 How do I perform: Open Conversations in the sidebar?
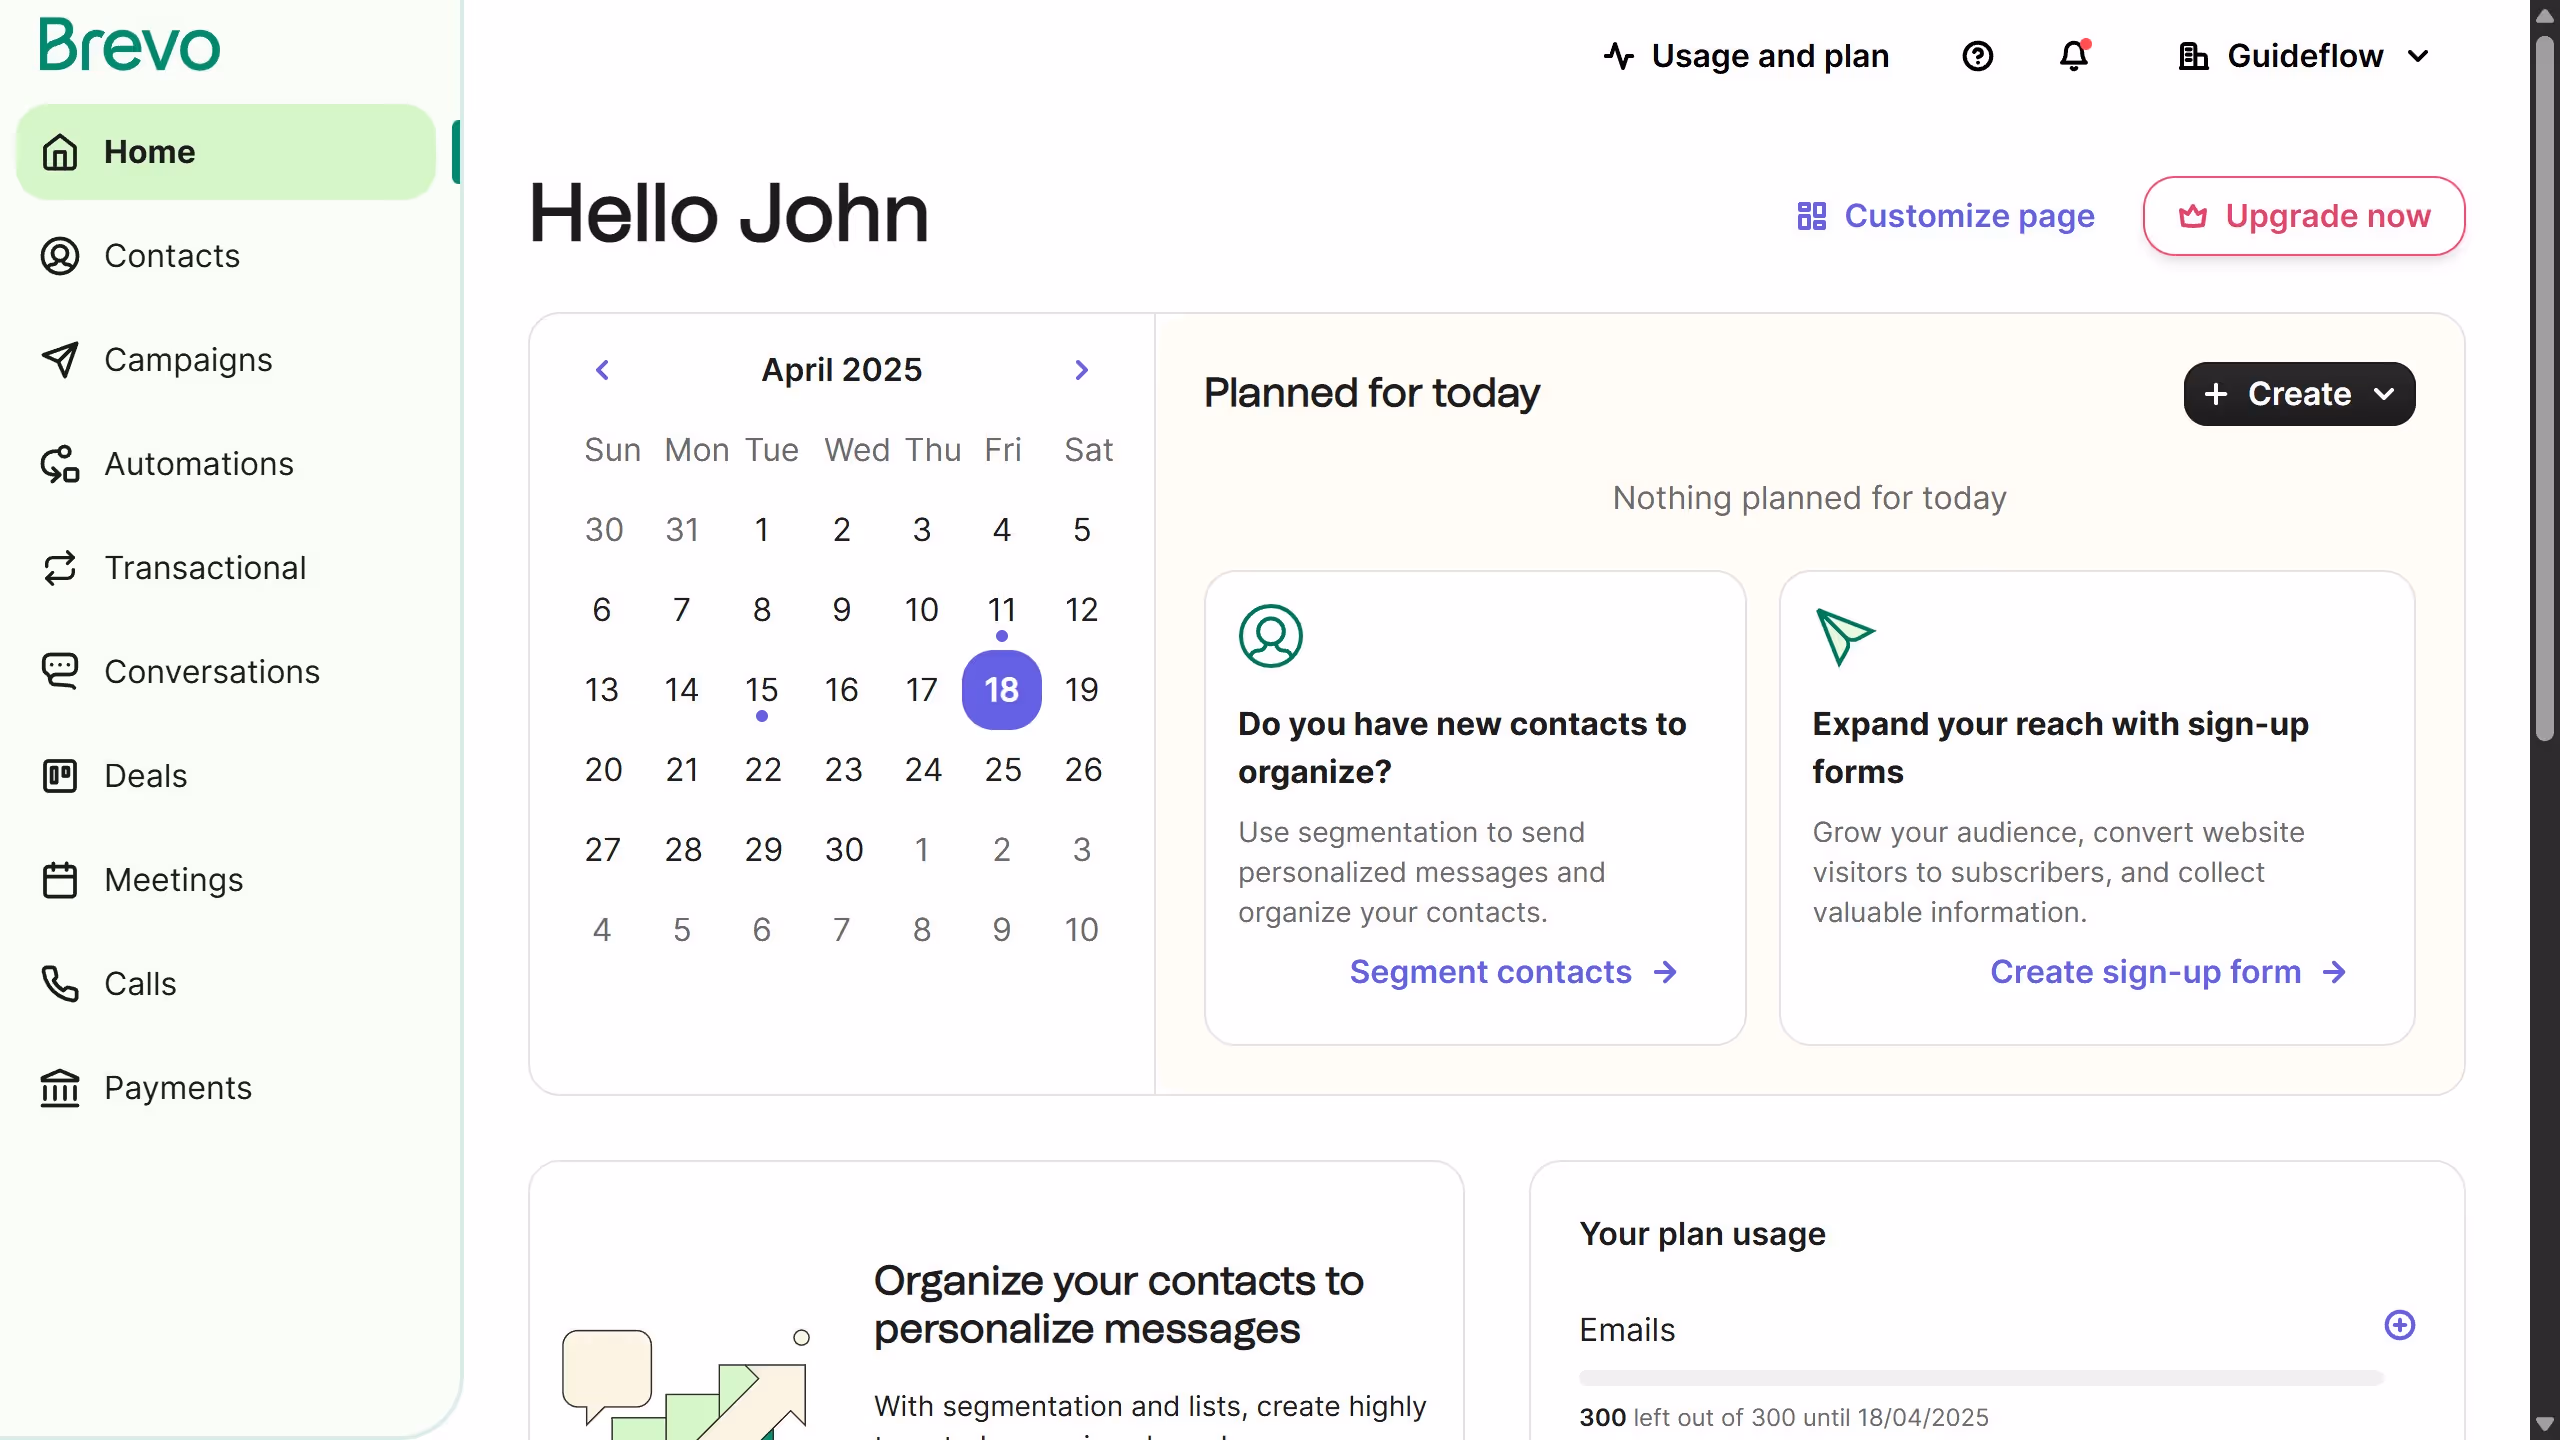coord(211,672)
